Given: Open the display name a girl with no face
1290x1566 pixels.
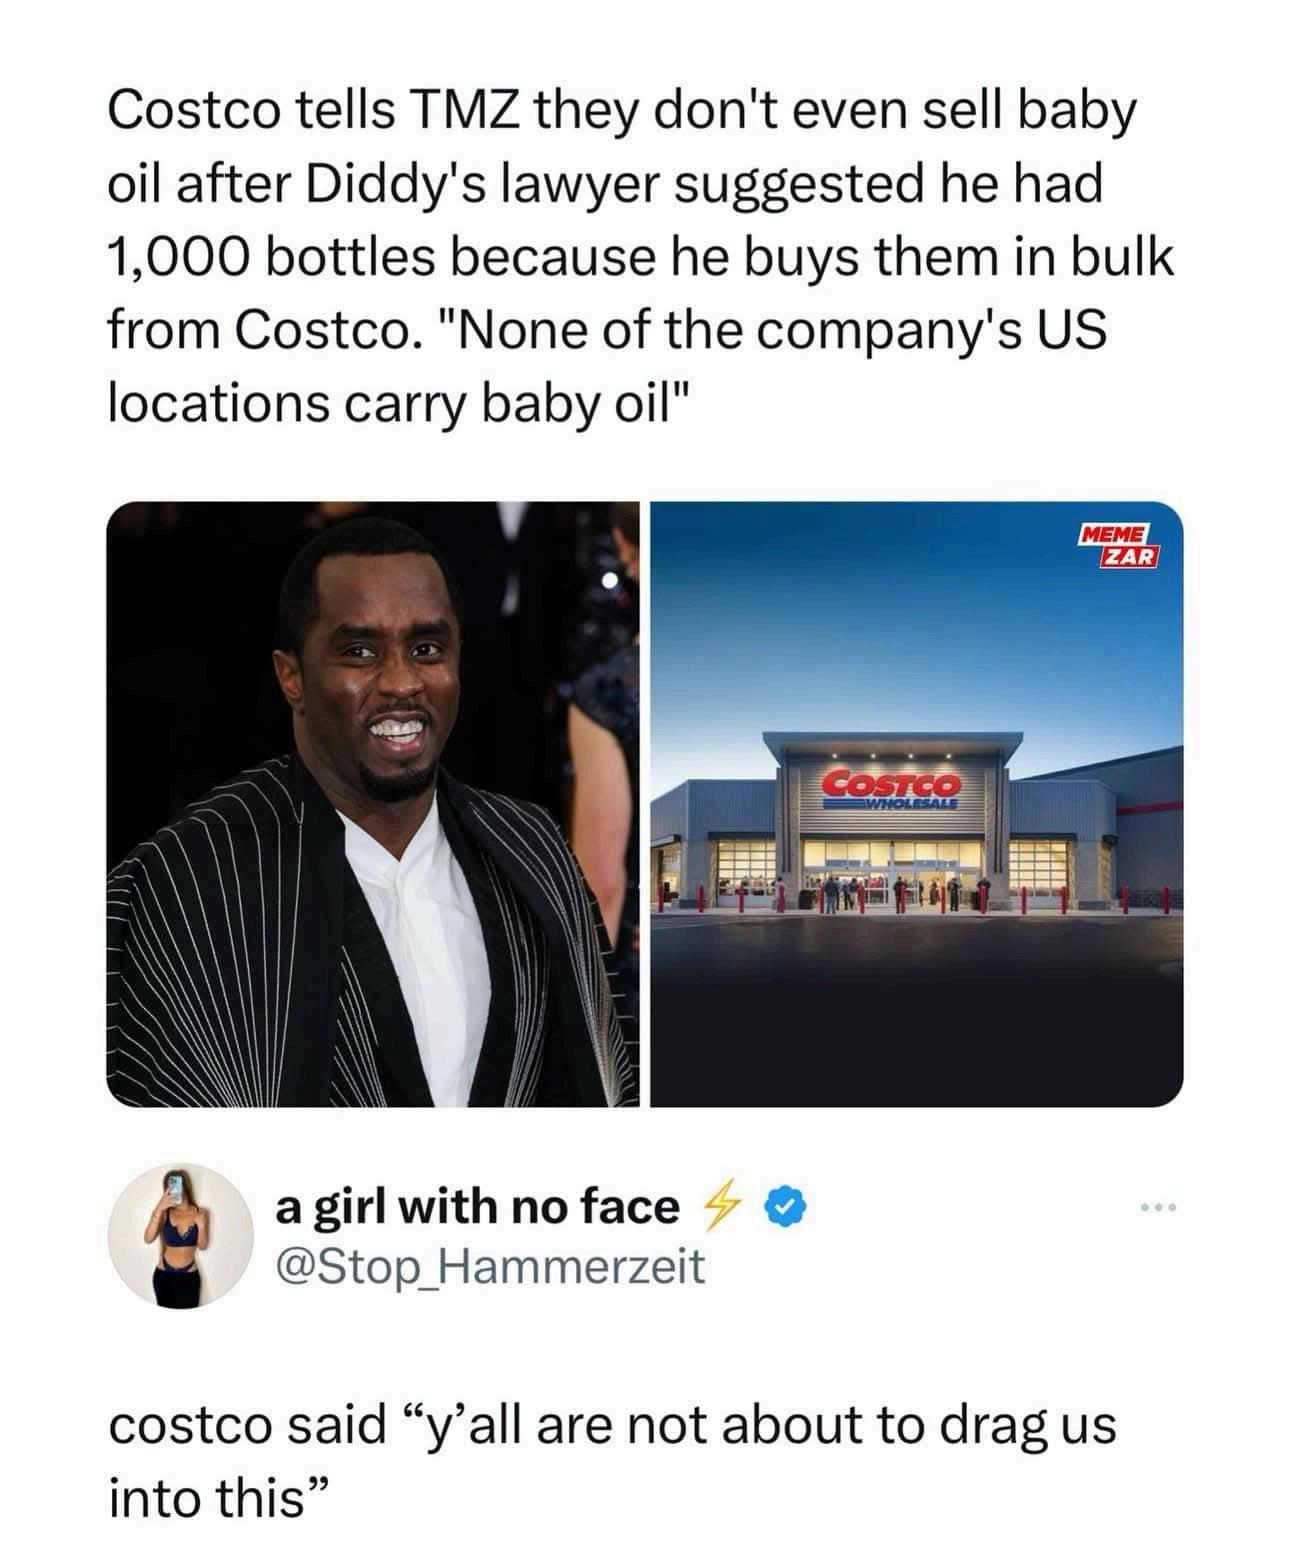Looking at the screenshot, I should point(477,1207).
